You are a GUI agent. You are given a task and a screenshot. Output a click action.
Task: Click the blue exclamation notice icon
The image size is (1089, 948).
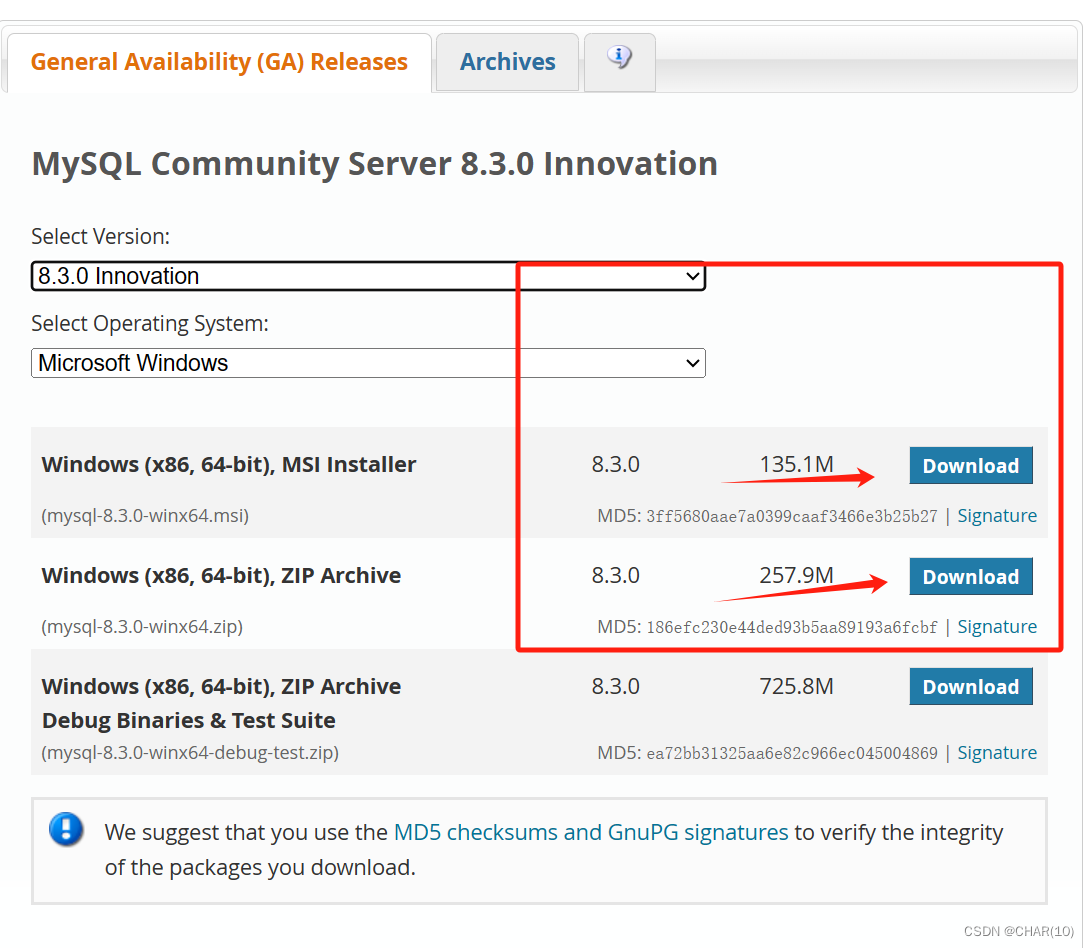click(x=67, y=829)
